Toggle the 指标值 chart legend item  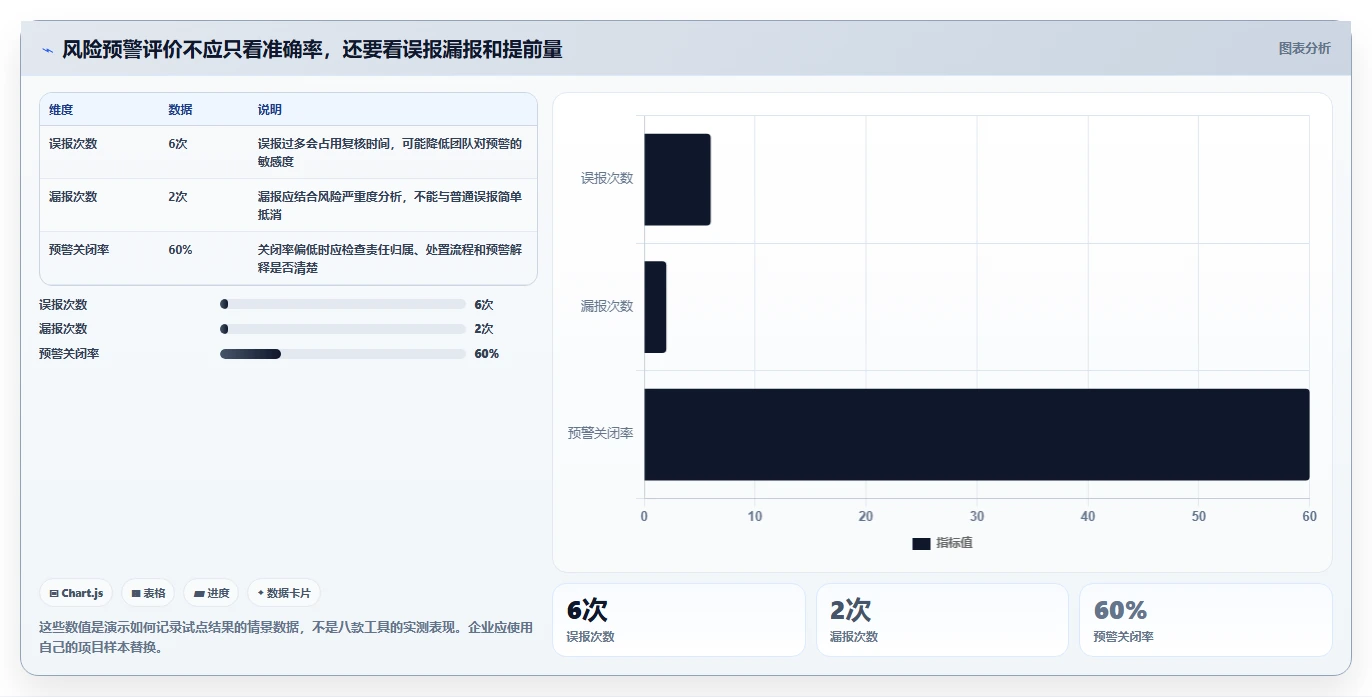click(942, 543)
